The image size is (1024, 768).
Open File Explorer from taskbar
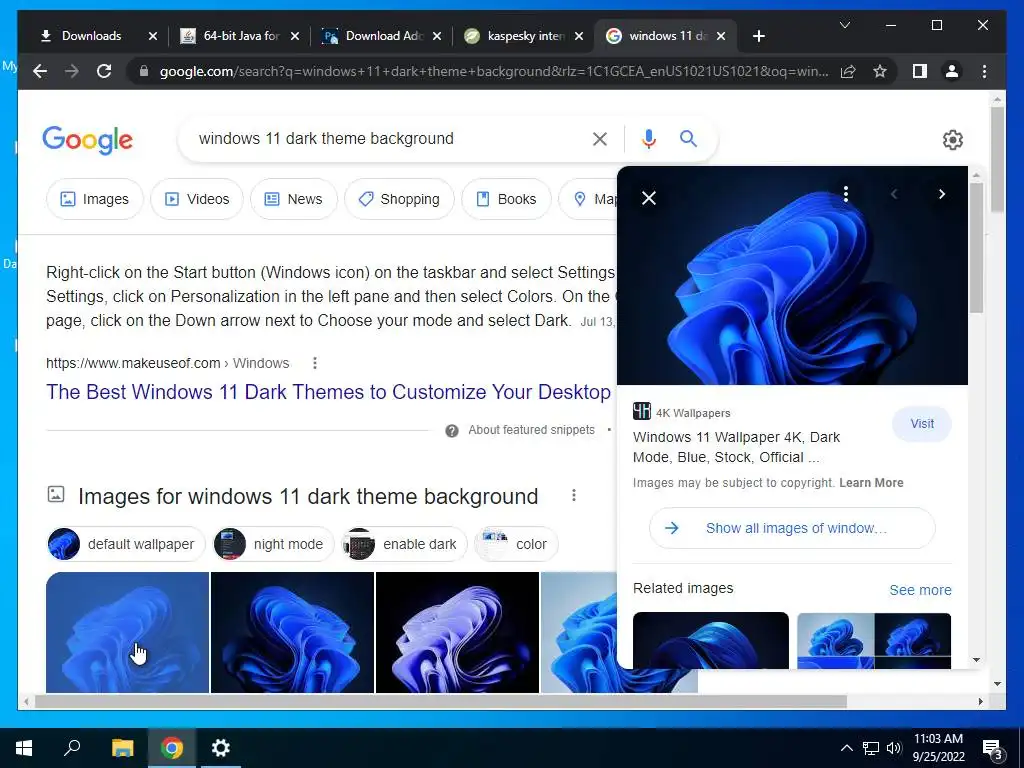pyautogui.click(x=122, y=748)
